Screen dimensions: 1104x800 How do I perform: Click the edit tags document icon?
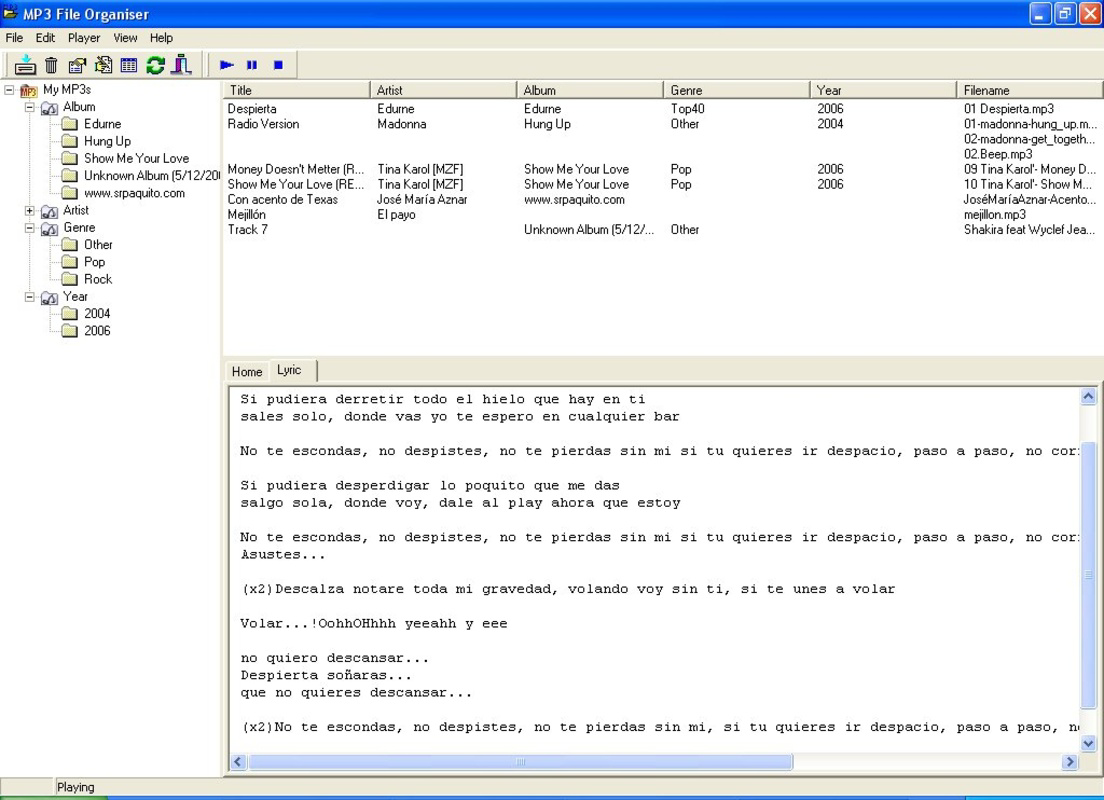click(104, 65)
